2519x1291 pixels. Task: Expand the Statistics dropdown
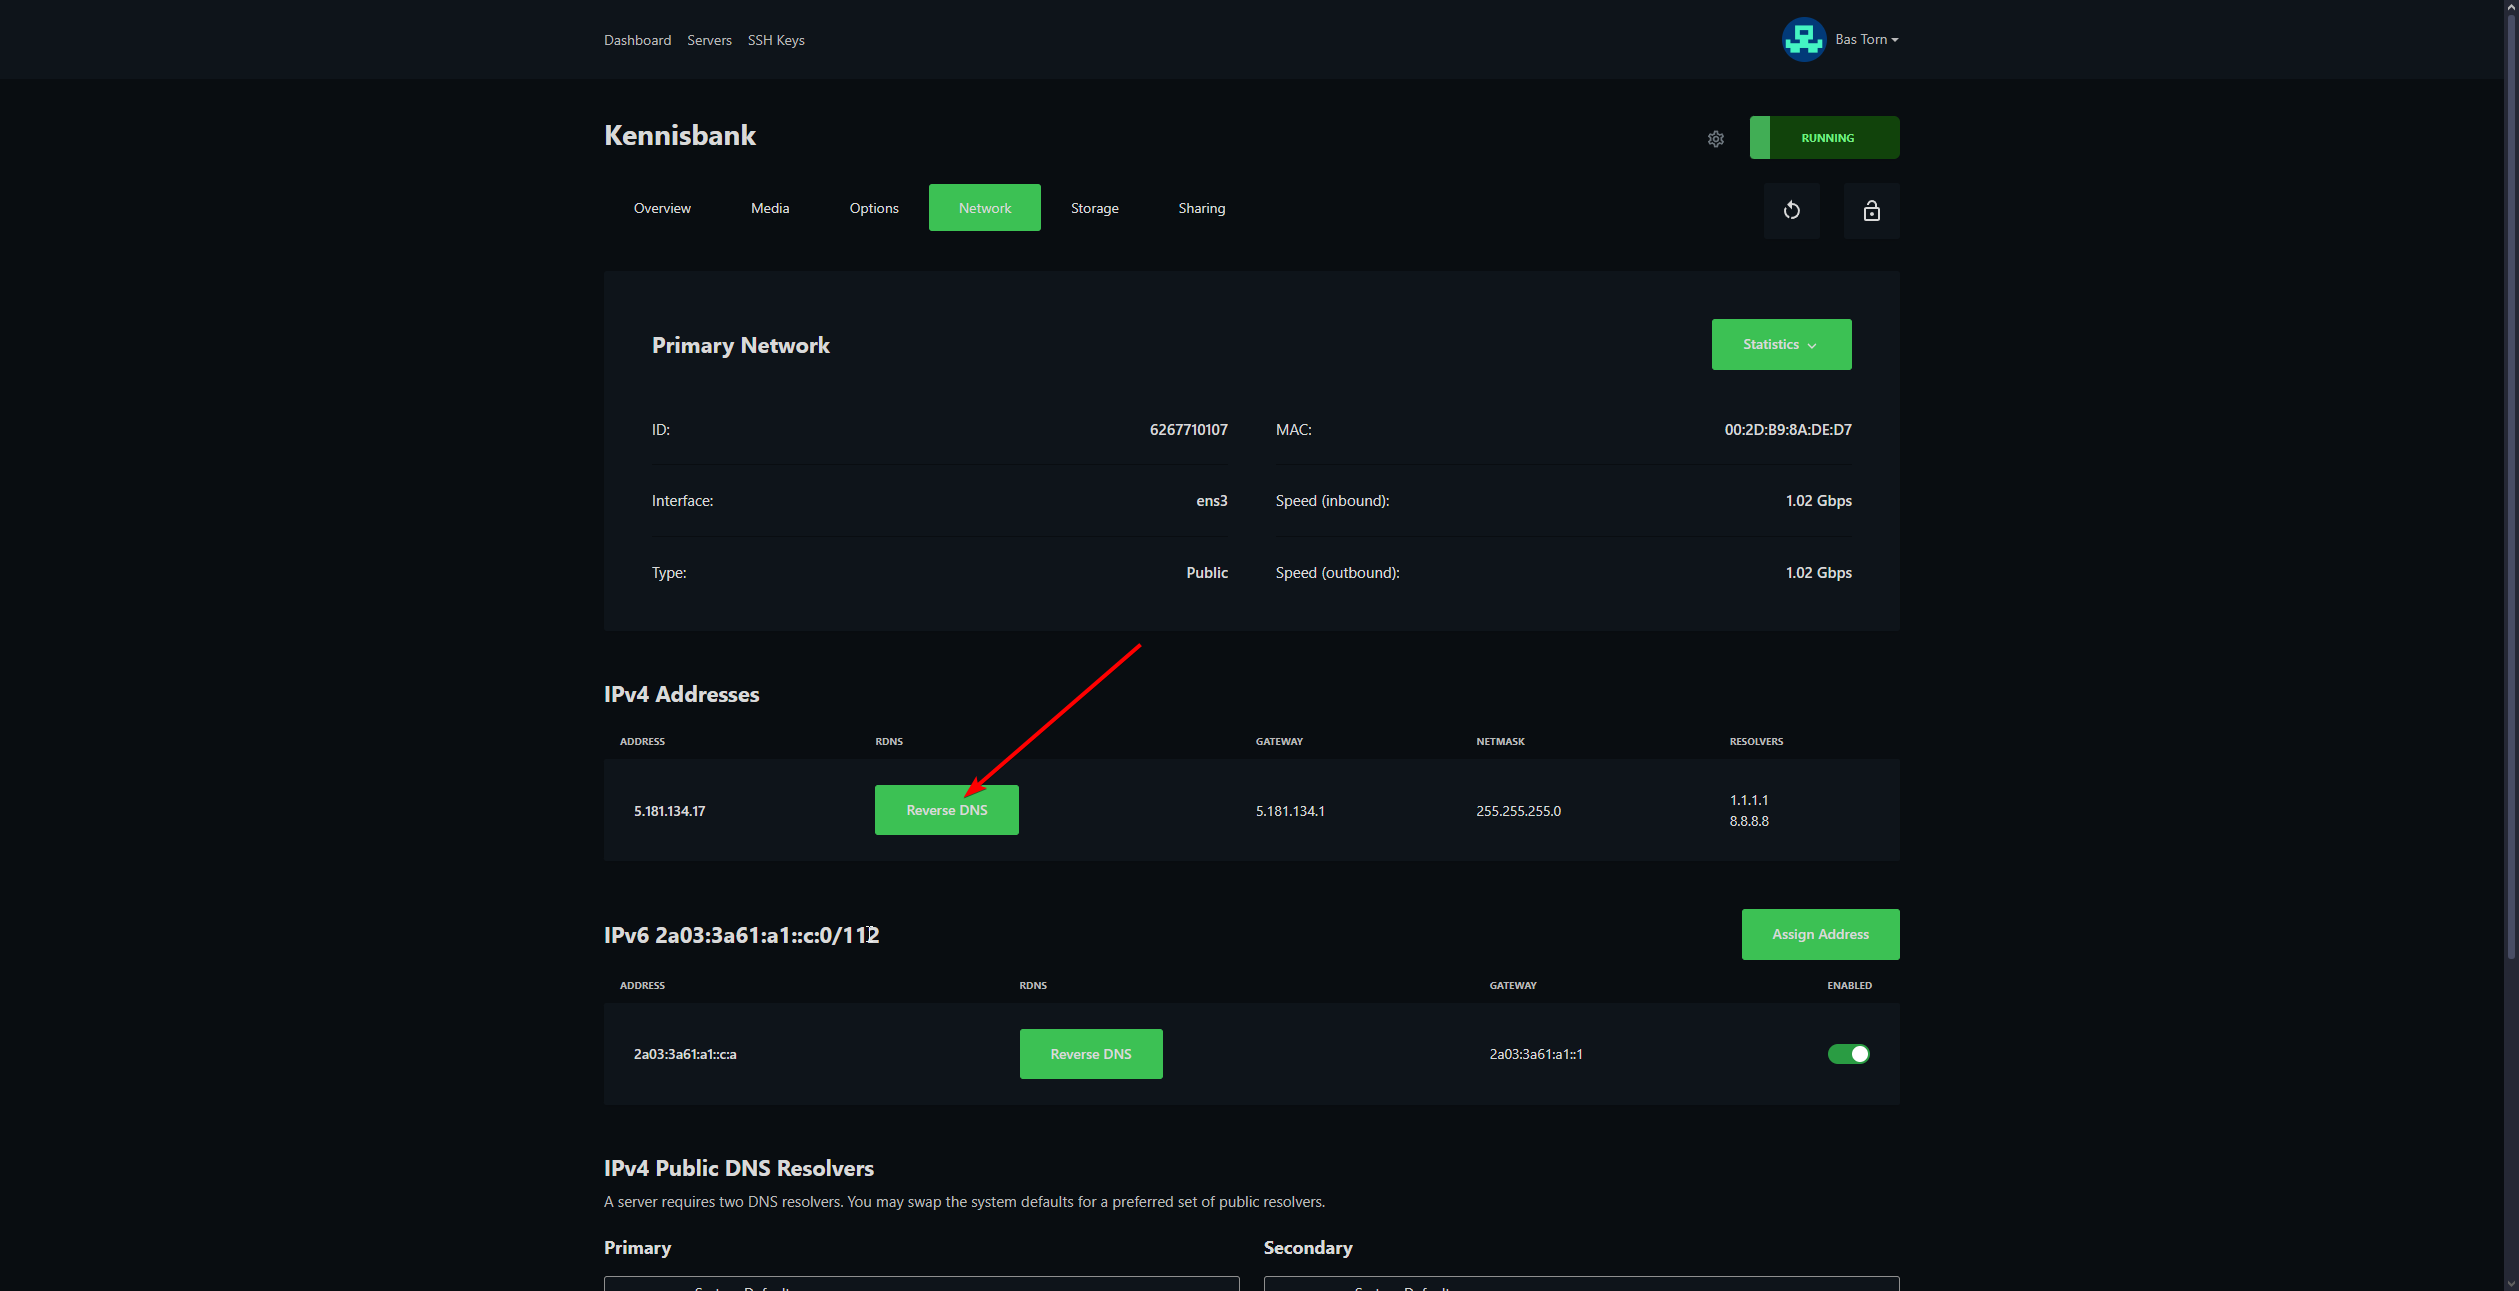click(1780, 344)
